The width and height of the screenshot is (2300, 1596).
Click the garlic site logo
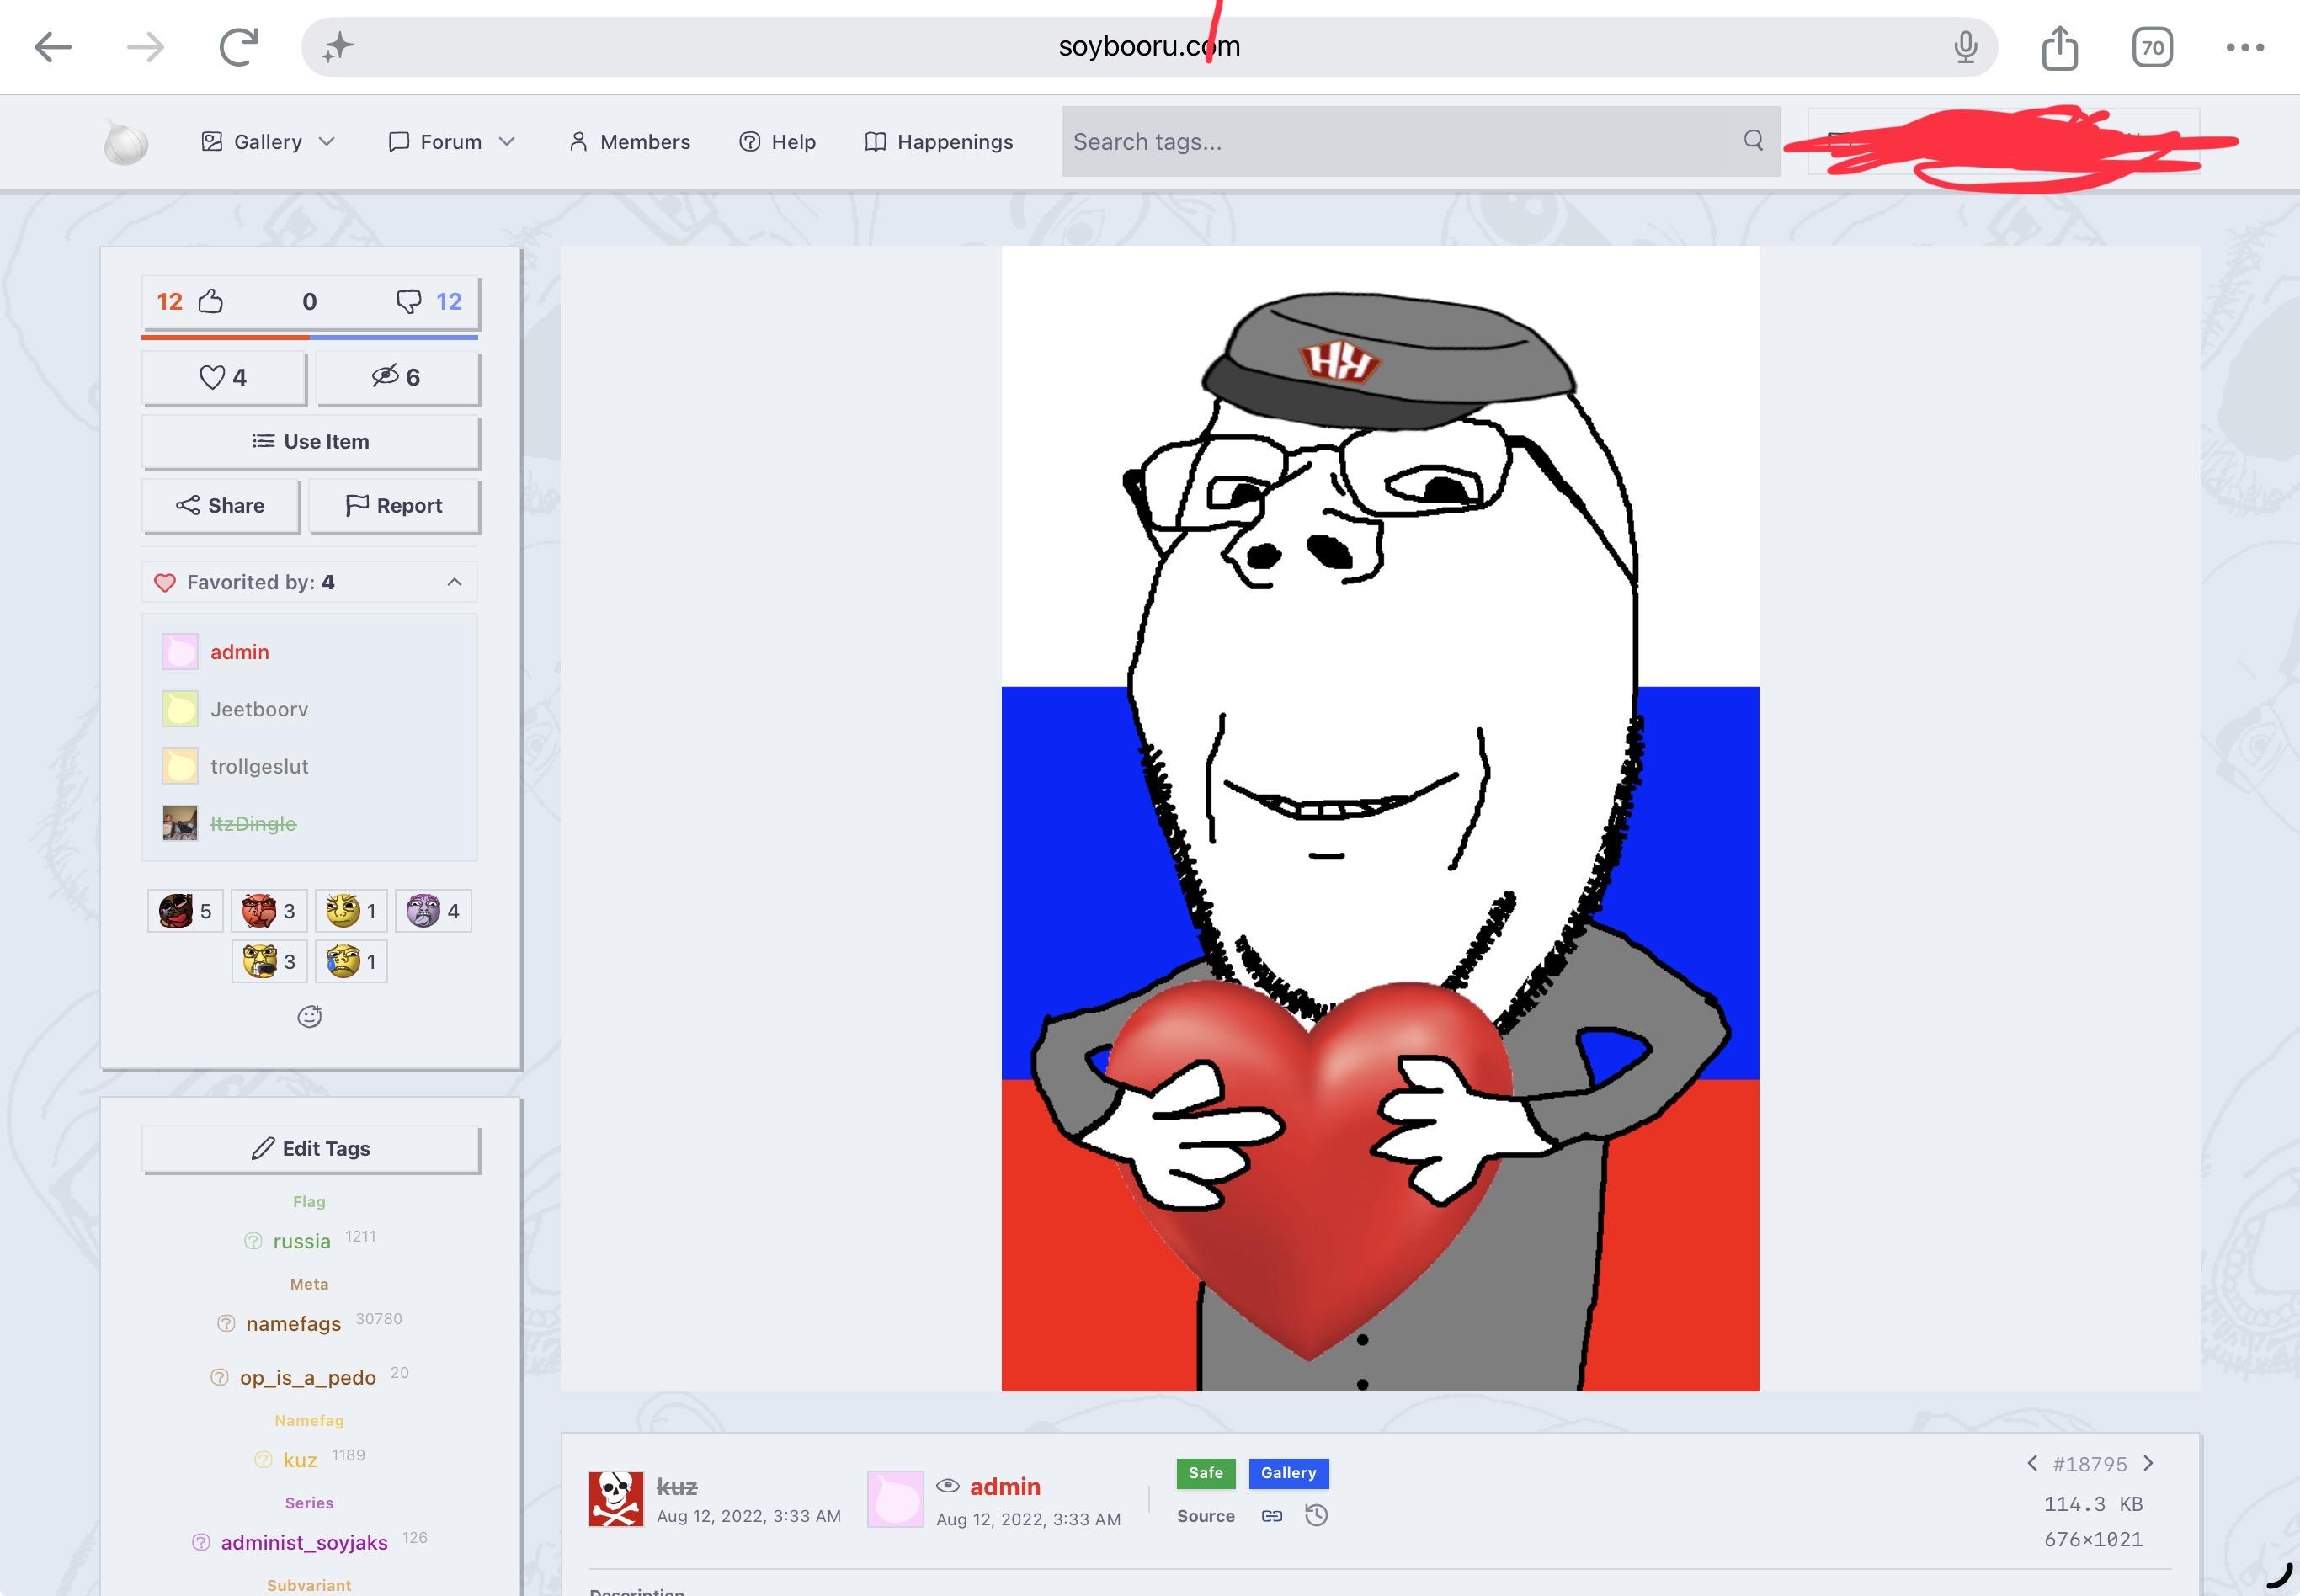(126, 142)
